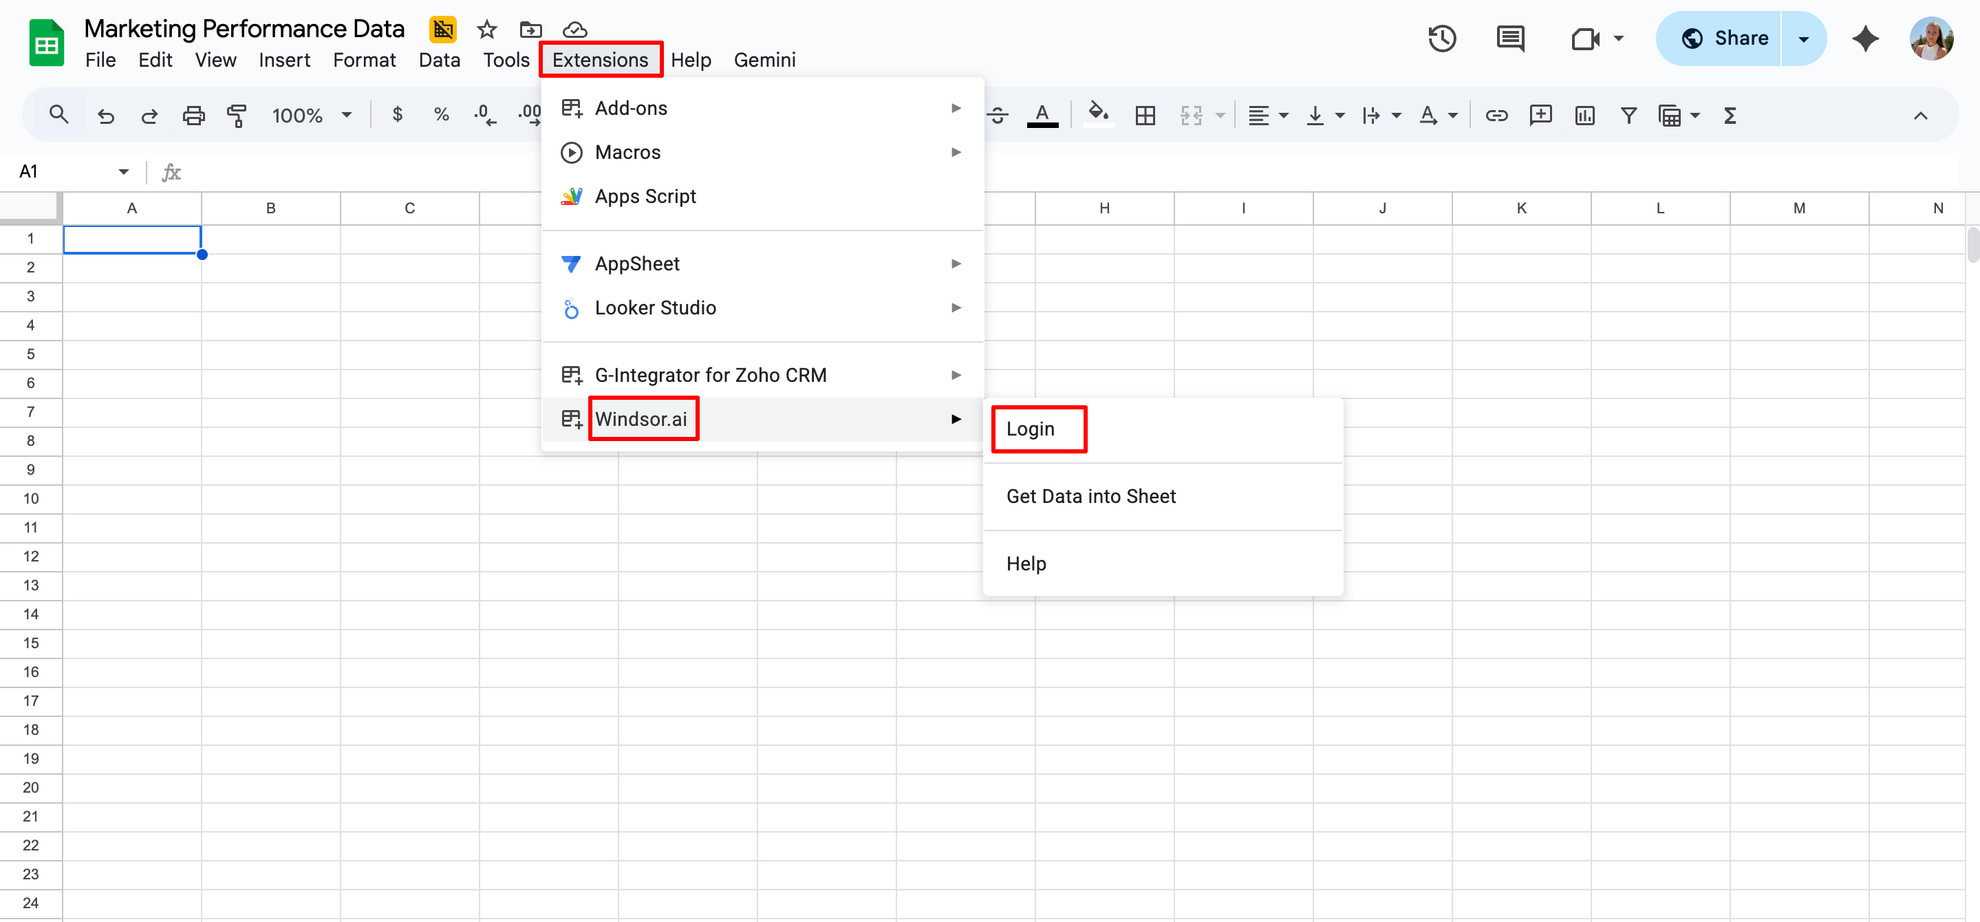
Task: Open the Gemini menu
Action: click(765, 60)
